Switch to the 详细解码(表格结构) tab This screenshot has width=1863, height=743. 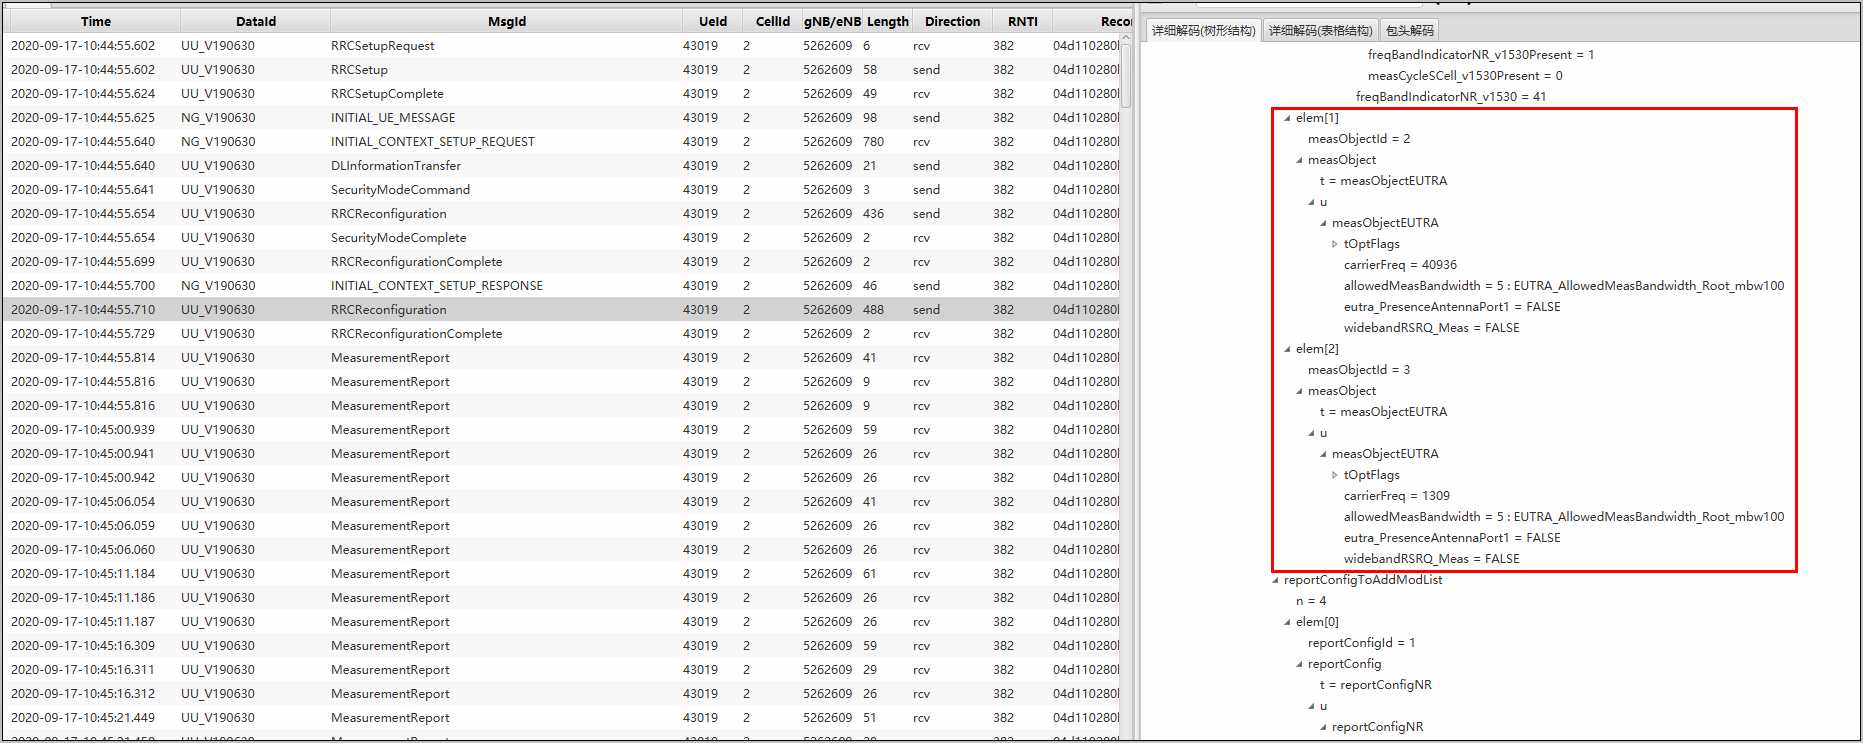click(x=1320, y=31)
